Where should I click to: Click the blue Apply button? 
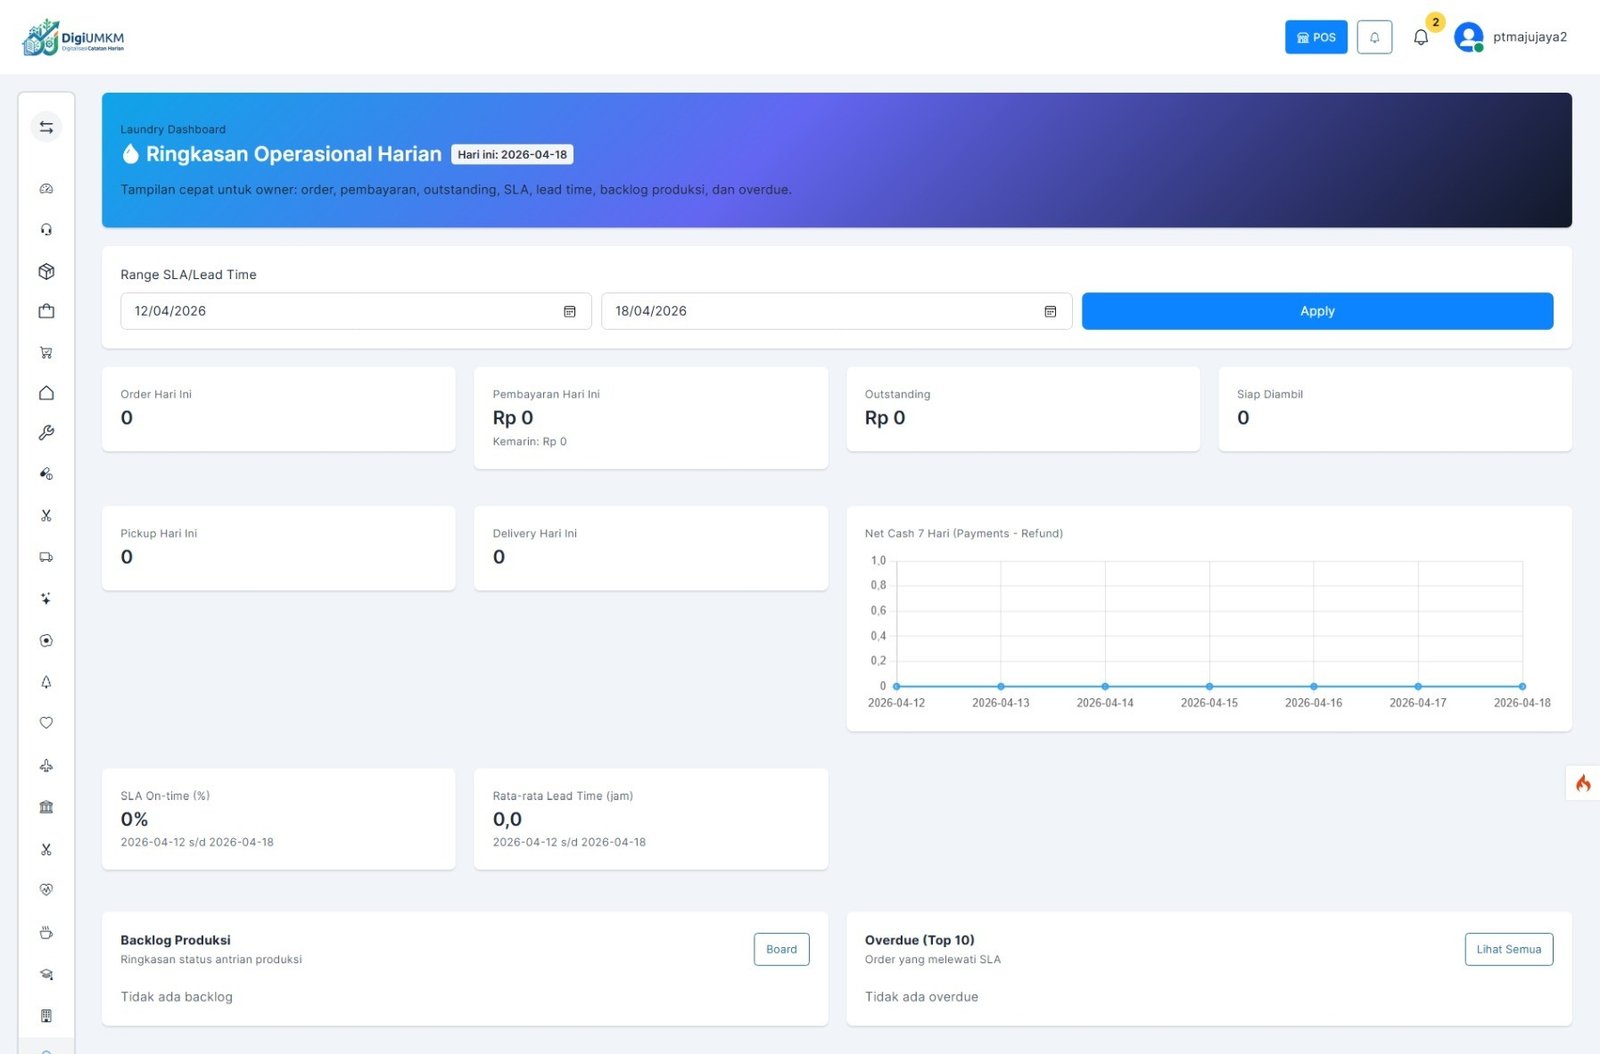pos(1317,311)
